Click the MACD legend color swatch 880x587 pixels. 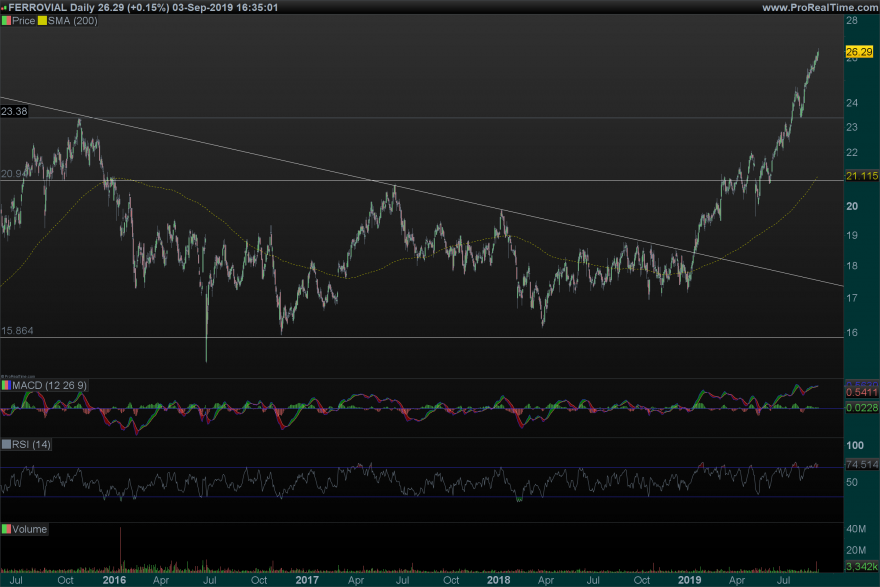coord(6,386)
